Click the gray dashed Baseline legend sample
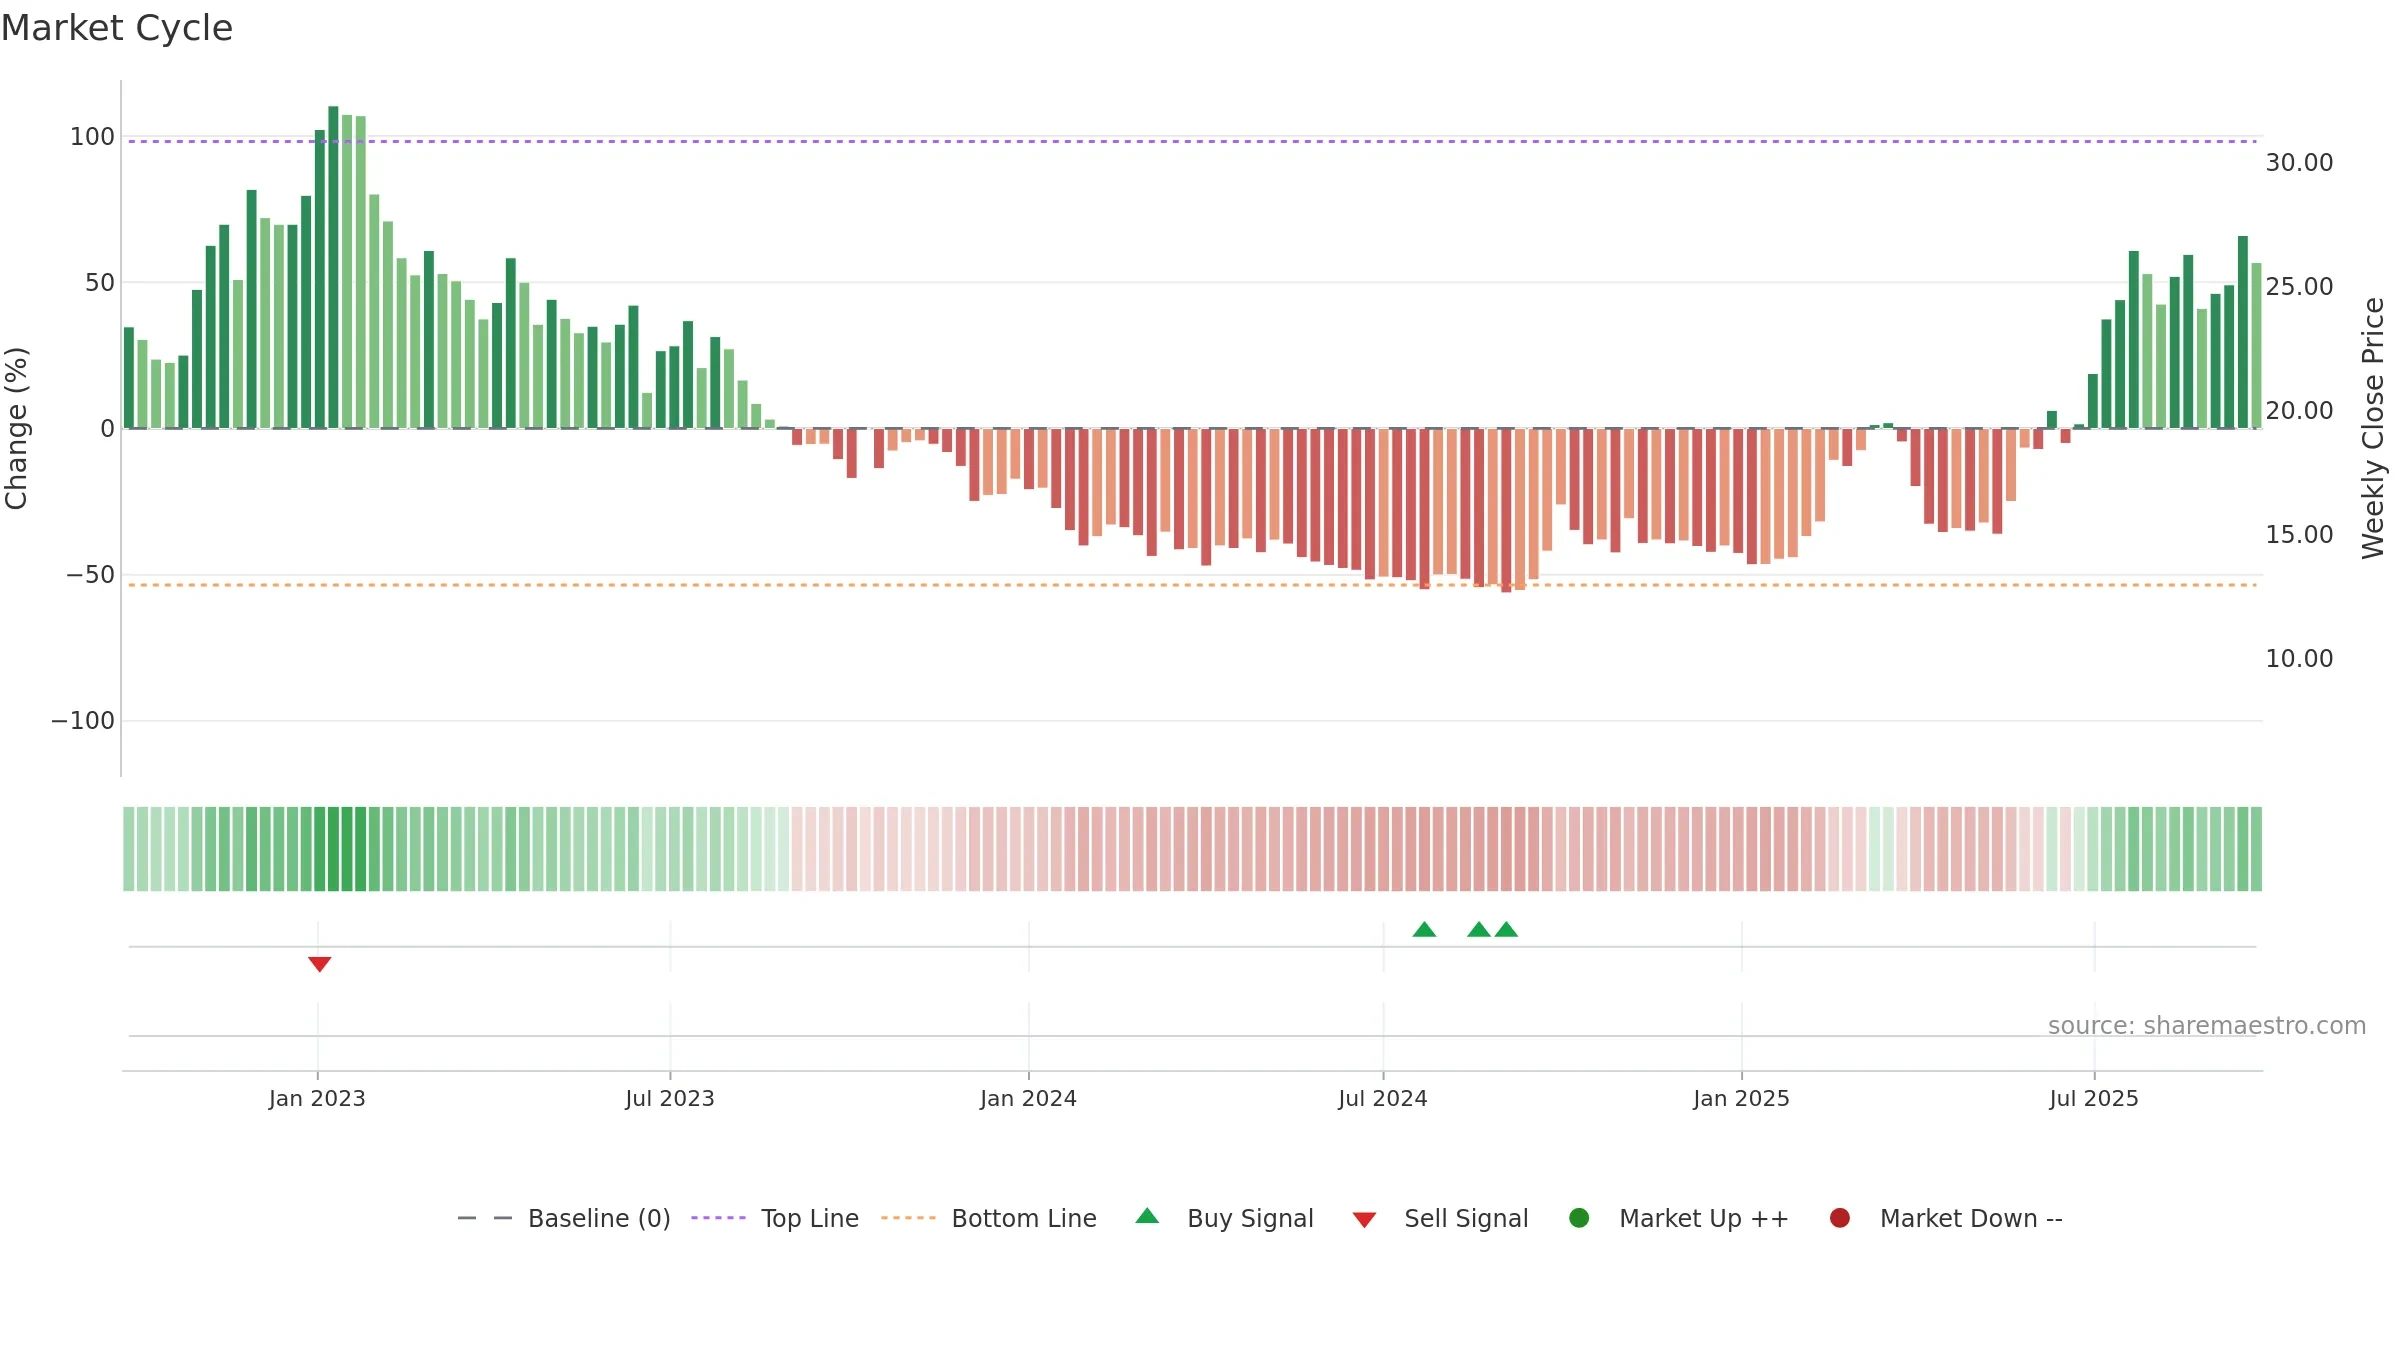 [x=485, y=1218]
